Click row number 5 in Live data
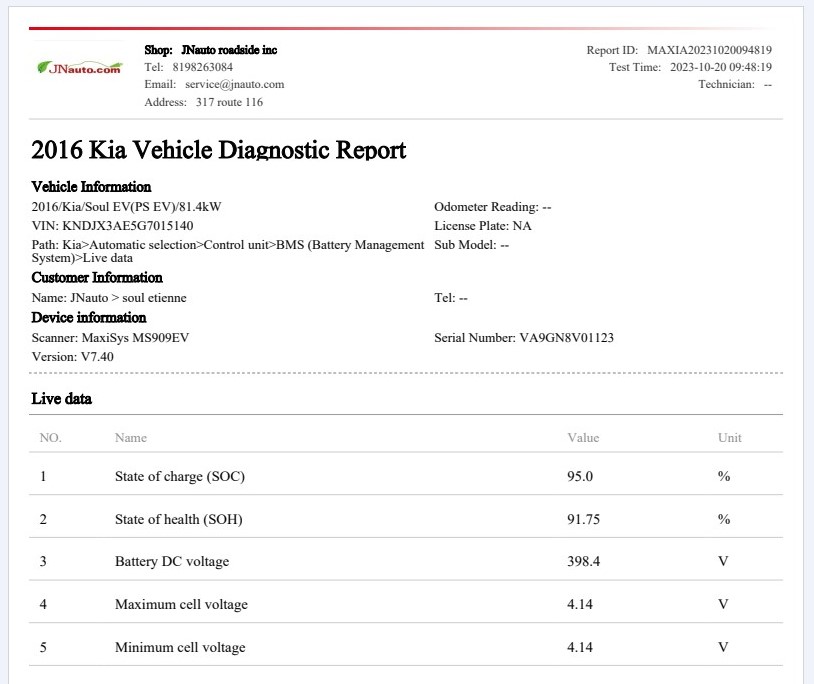The width and height of the screenshot is (814, 684). click(x=43, y=648)
